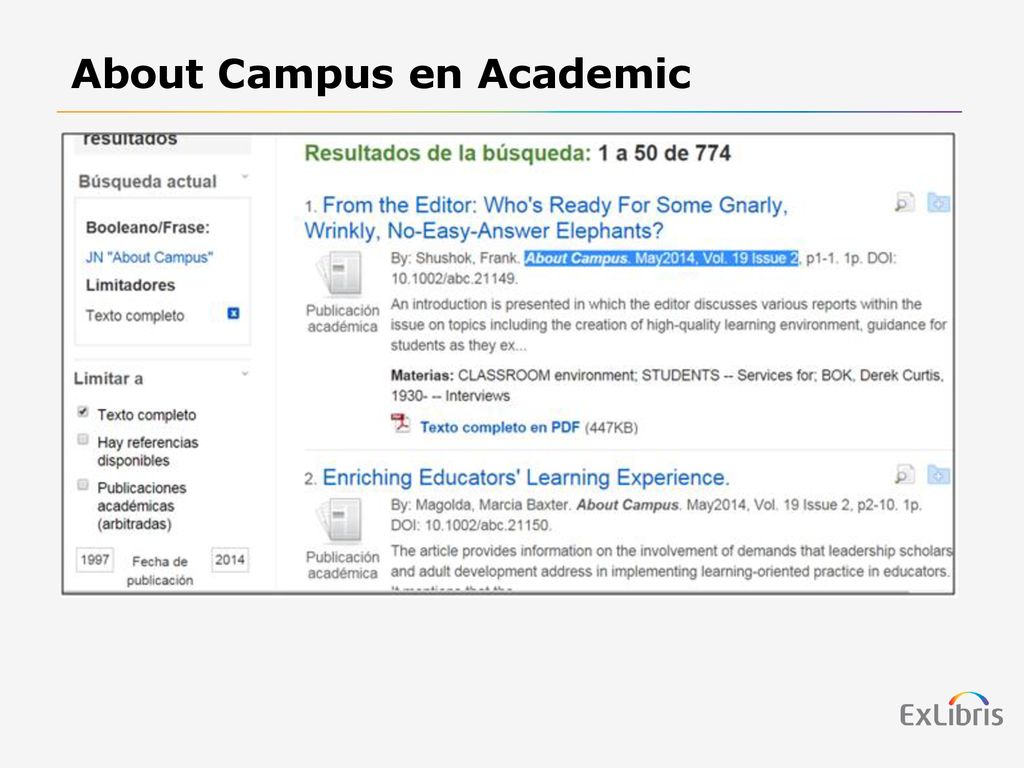Open preview icon for From the Editor result
Screen dimensions: 1024x768
(904, 202)
